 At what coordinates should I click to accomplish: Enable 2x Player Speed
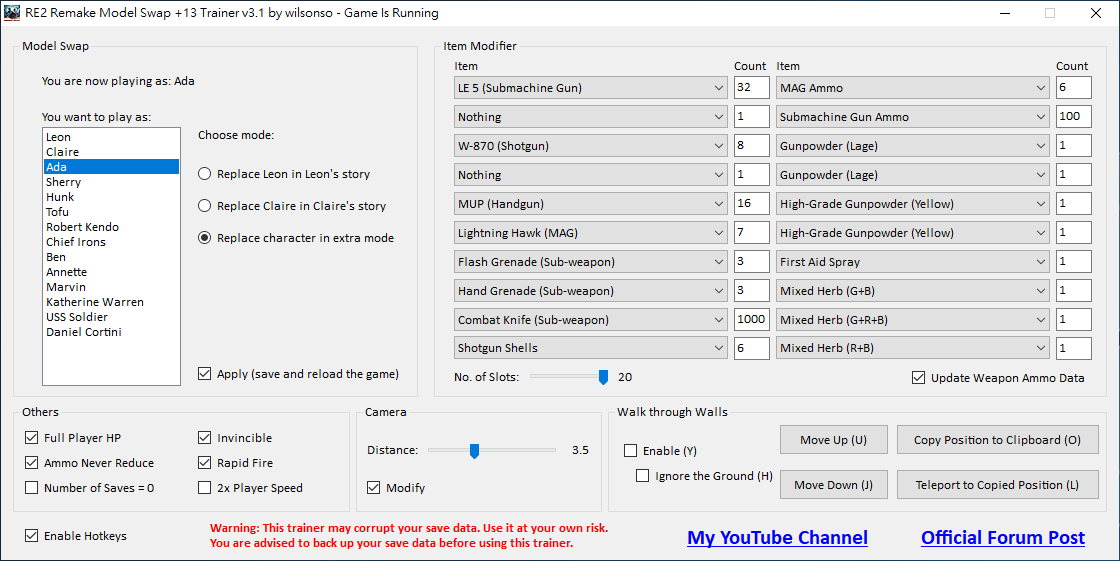coord(205,488)
